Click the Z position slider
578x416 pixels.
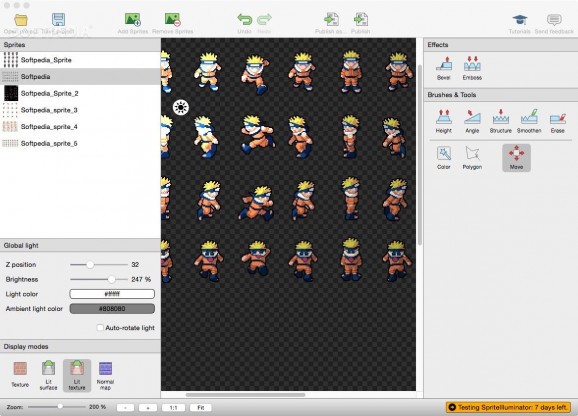(99, 265)
